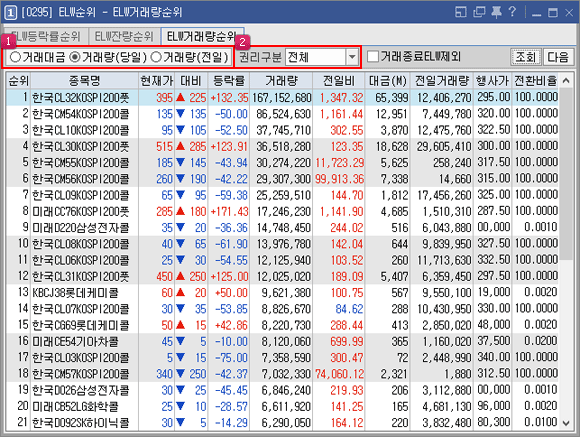The height and width of the screenshot is (437, 580).
Task: Click the 대금 value 65,399
Action: [392, 98]
